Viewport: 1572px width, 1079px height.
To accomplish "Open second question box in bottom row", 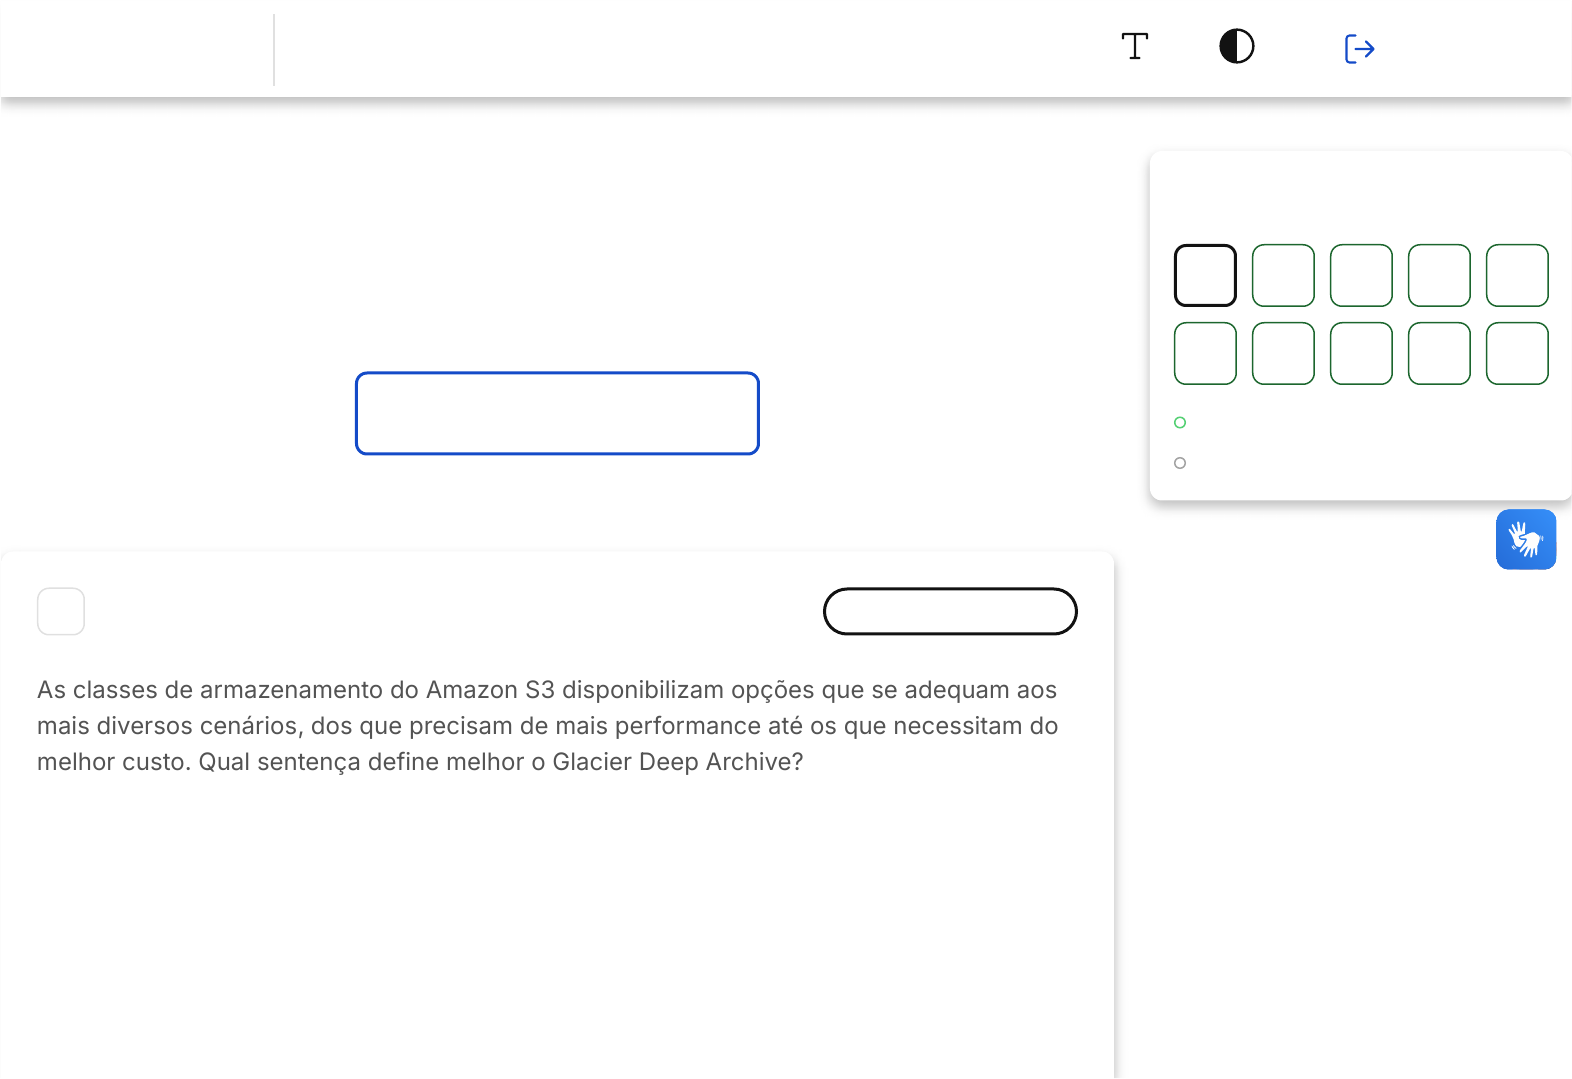I will click(1283, 353).
